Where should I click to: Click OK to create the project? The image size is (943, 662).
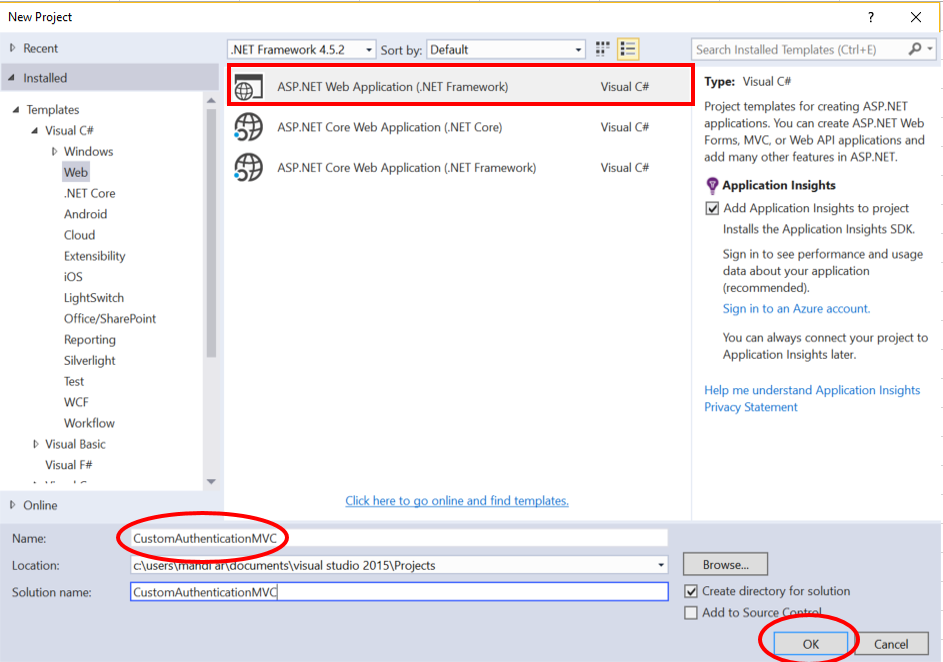click(811, 644)
